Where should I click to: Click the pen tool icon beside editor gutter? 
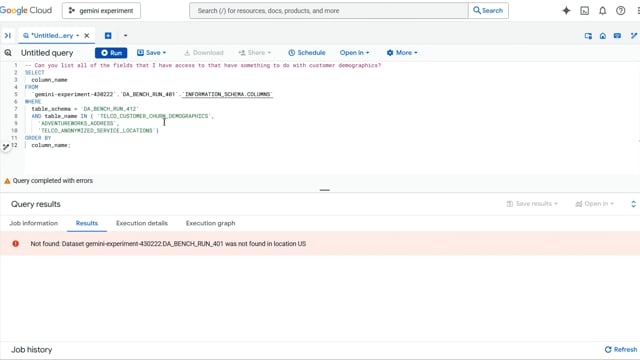tap(6, 147)
